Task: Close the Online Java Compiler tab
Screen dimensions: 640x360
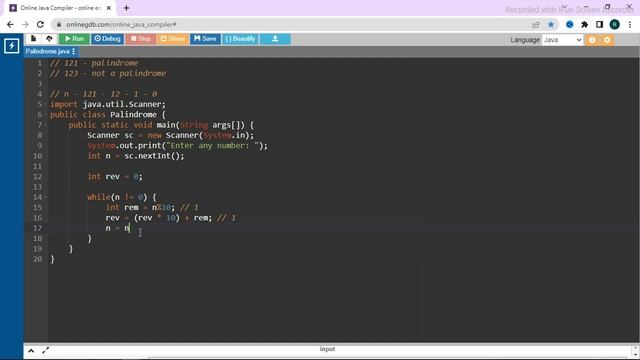Action: click(109, 8)
